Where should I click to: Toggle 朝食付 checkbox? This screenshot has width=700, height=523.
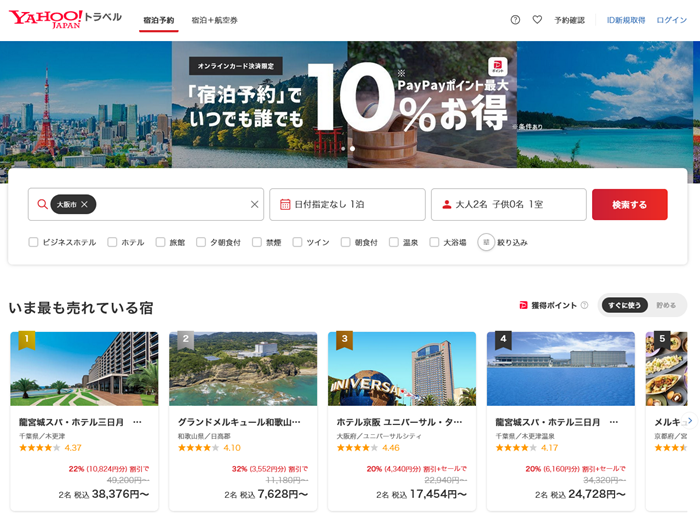click(x=346, y=242)
